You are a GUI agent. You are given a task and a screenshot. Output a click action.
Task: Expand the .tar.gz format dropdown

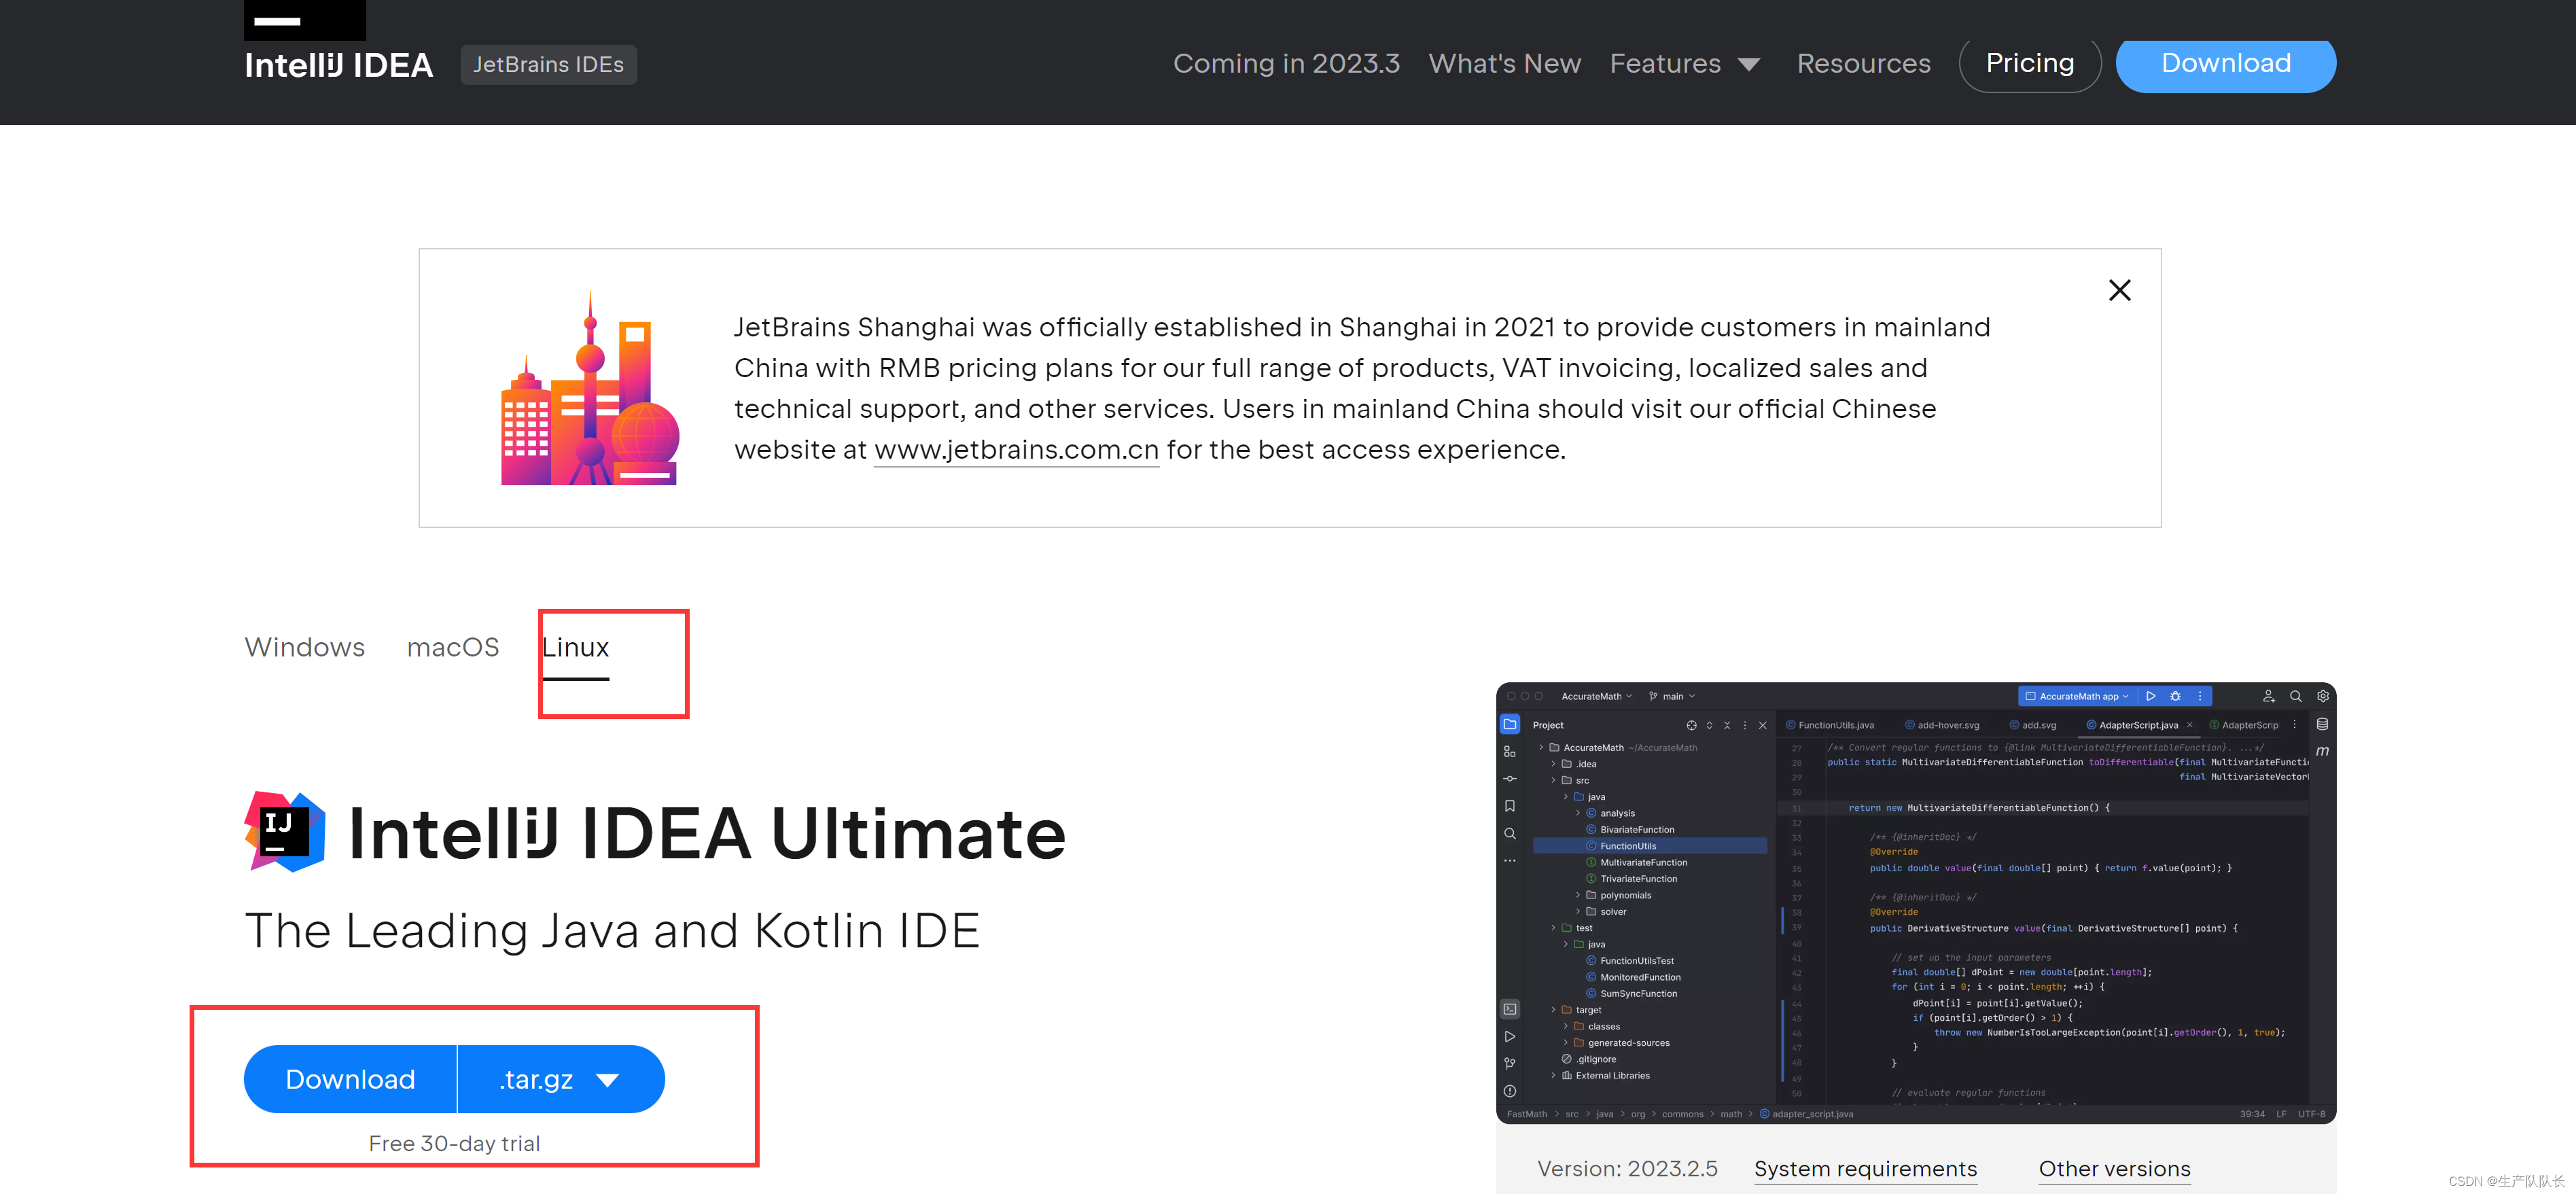(x=561, y=1079)
